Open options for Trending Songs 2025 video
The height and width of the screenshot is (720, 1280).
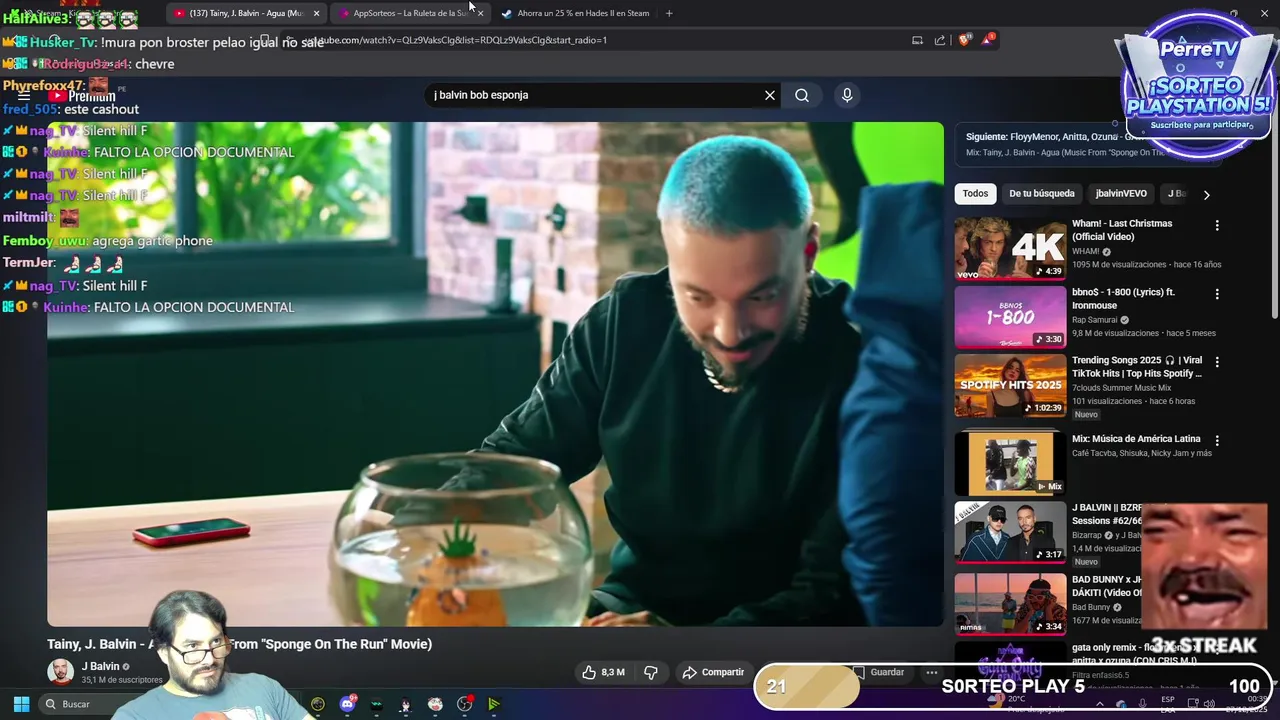pyautogui.click(x=1217, y=362)
